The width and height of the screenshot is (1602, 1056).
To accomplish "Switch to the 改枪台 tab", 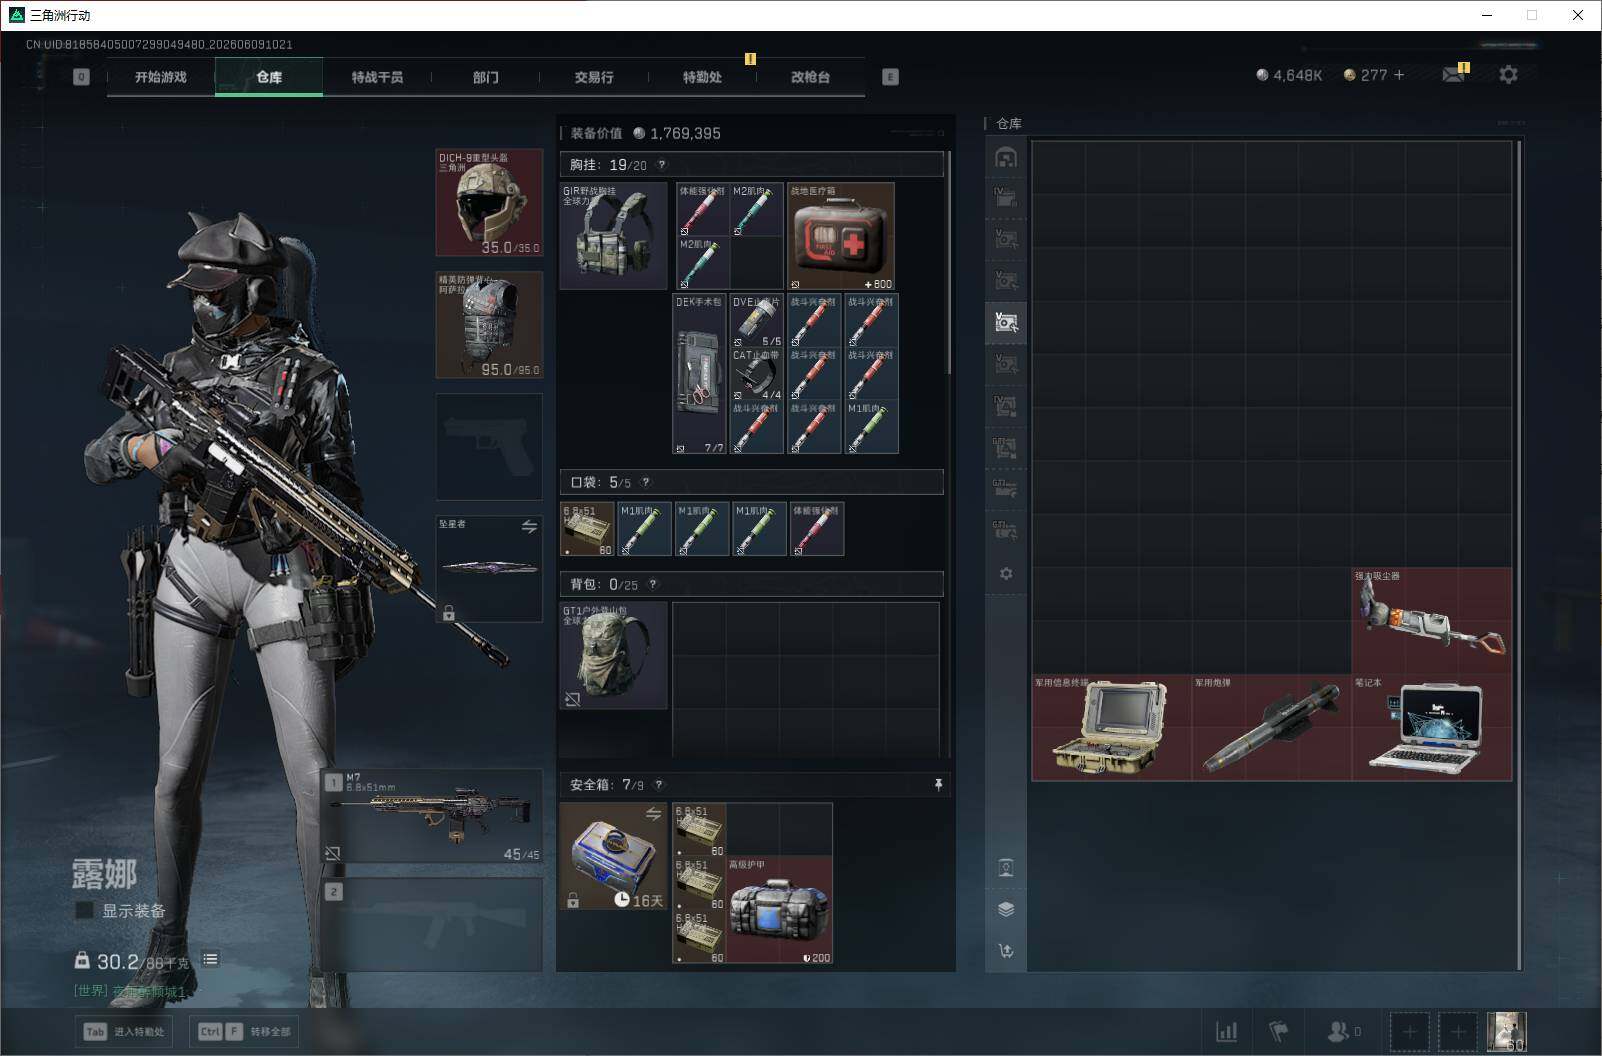I will point(810,77).
